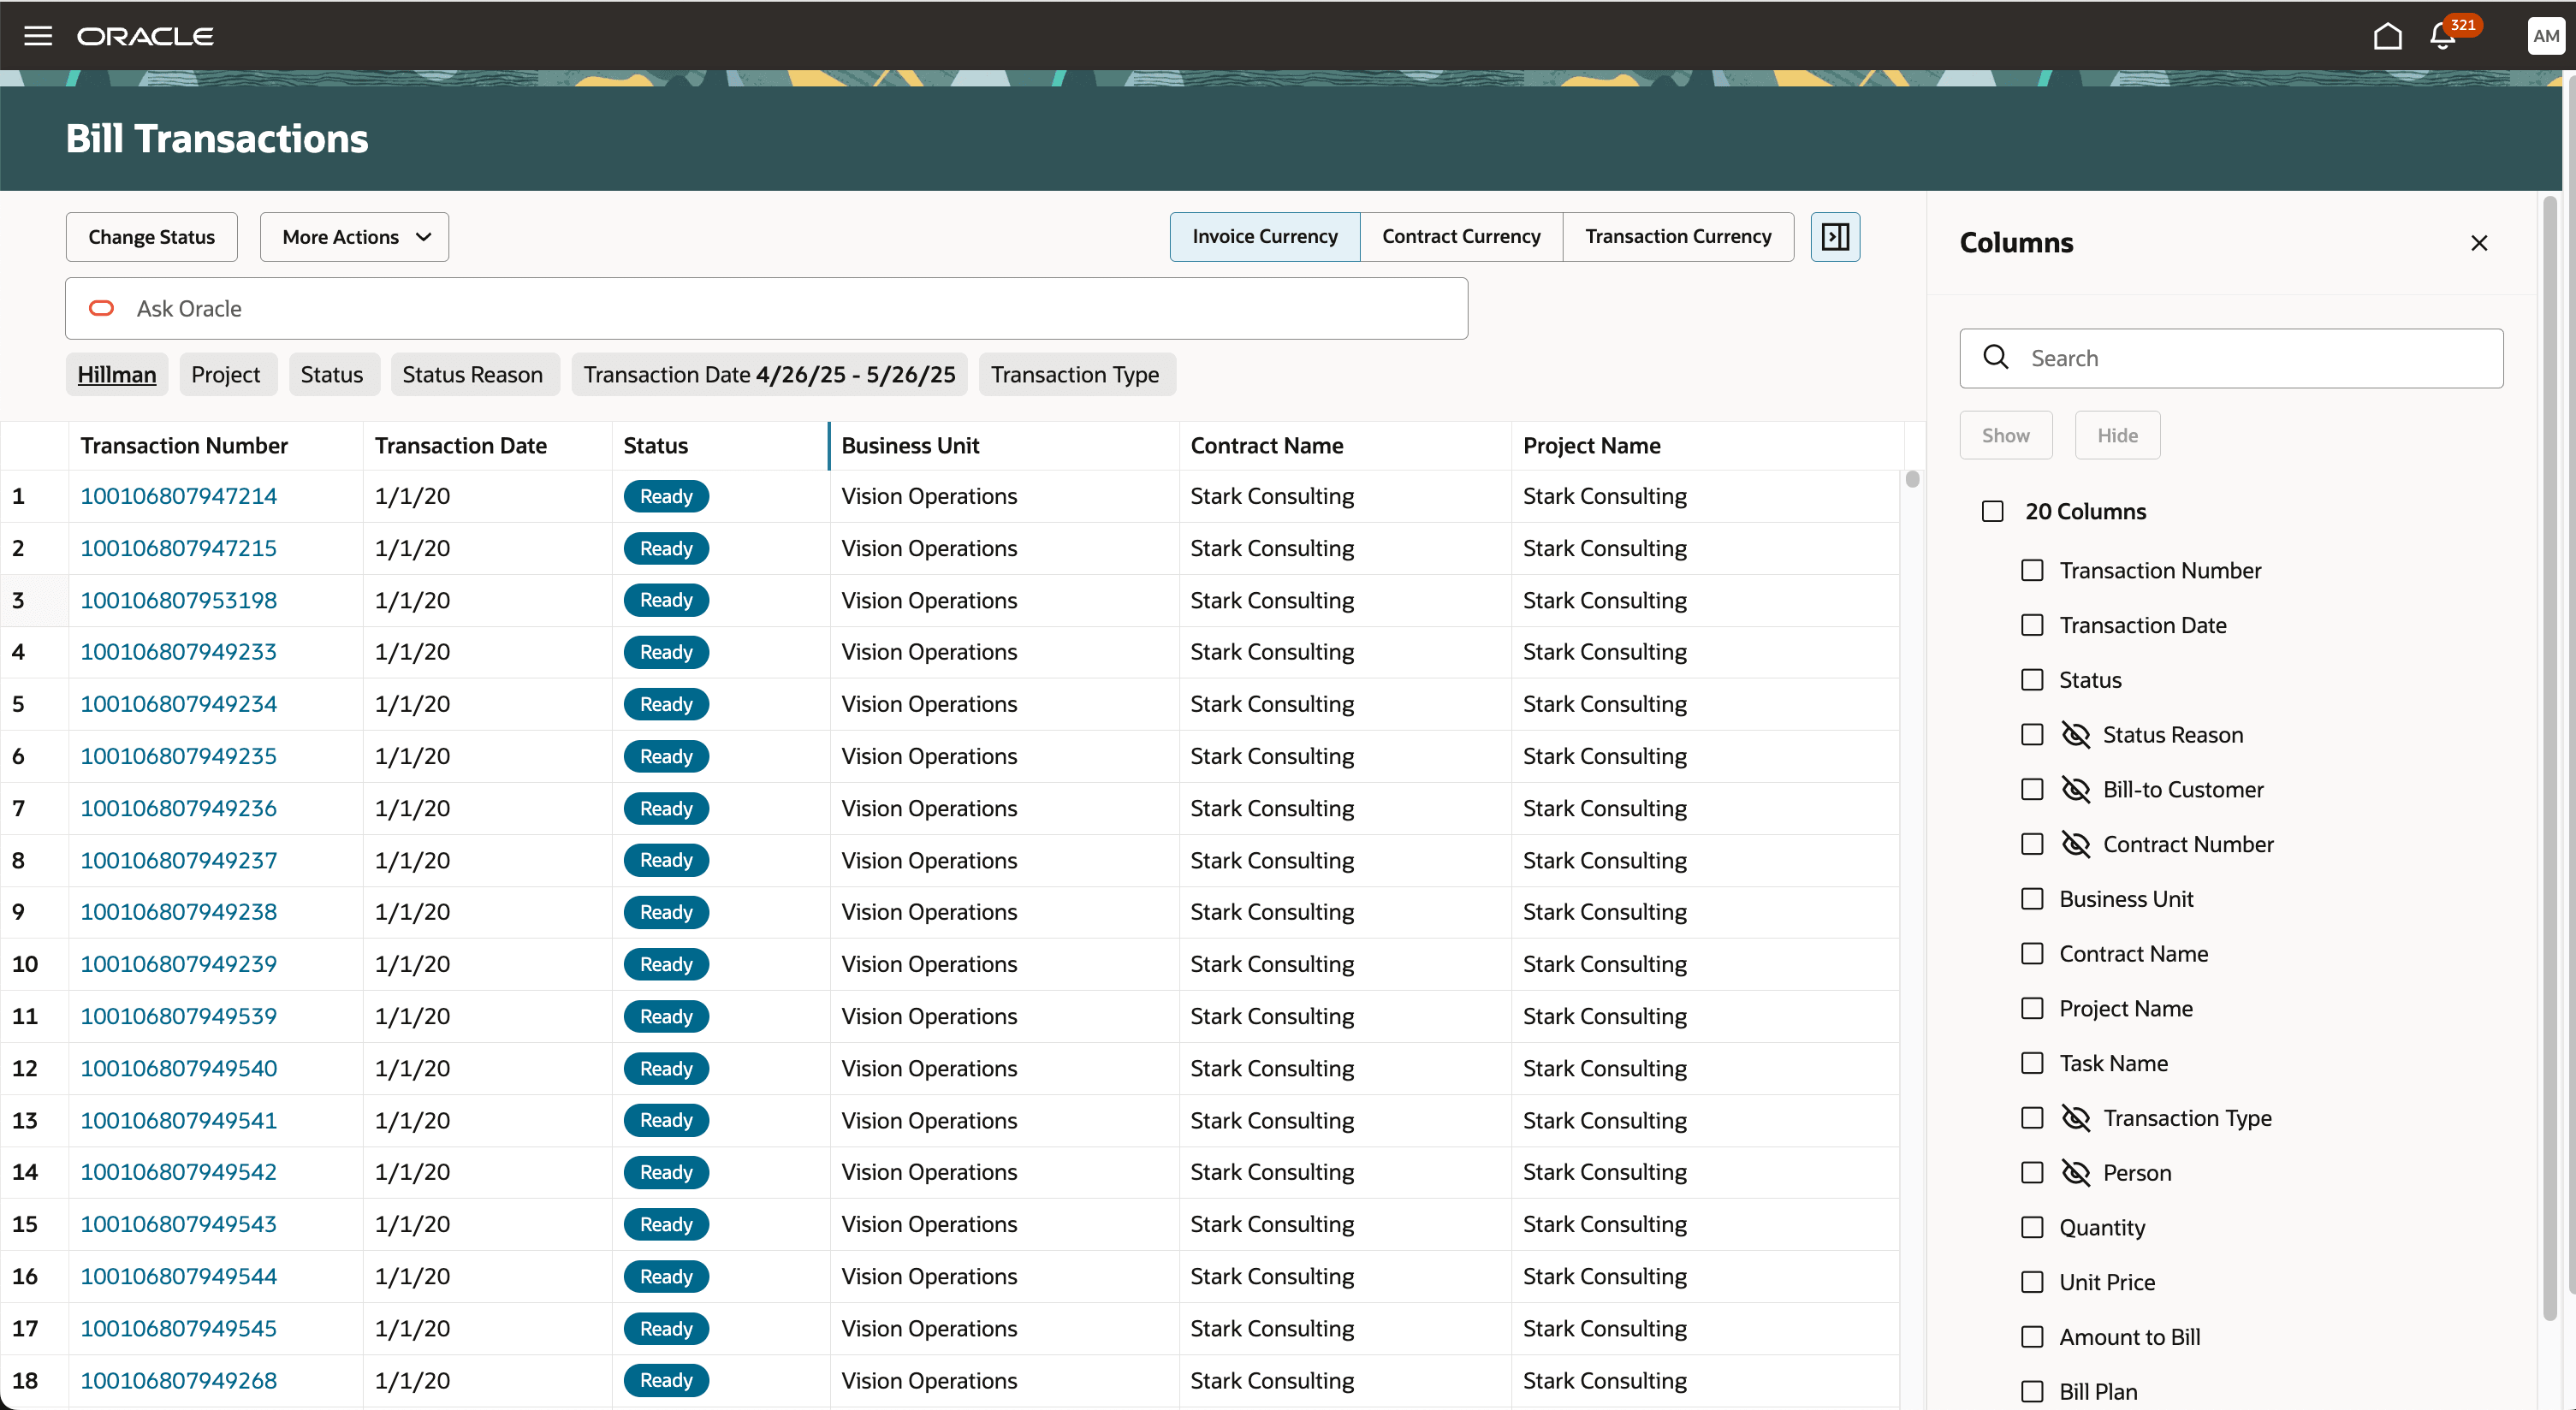Viewport: 2576px width, 1410px height.
Task: Click the table's vertical scrollbar thumb
Action: point(1912,479)
